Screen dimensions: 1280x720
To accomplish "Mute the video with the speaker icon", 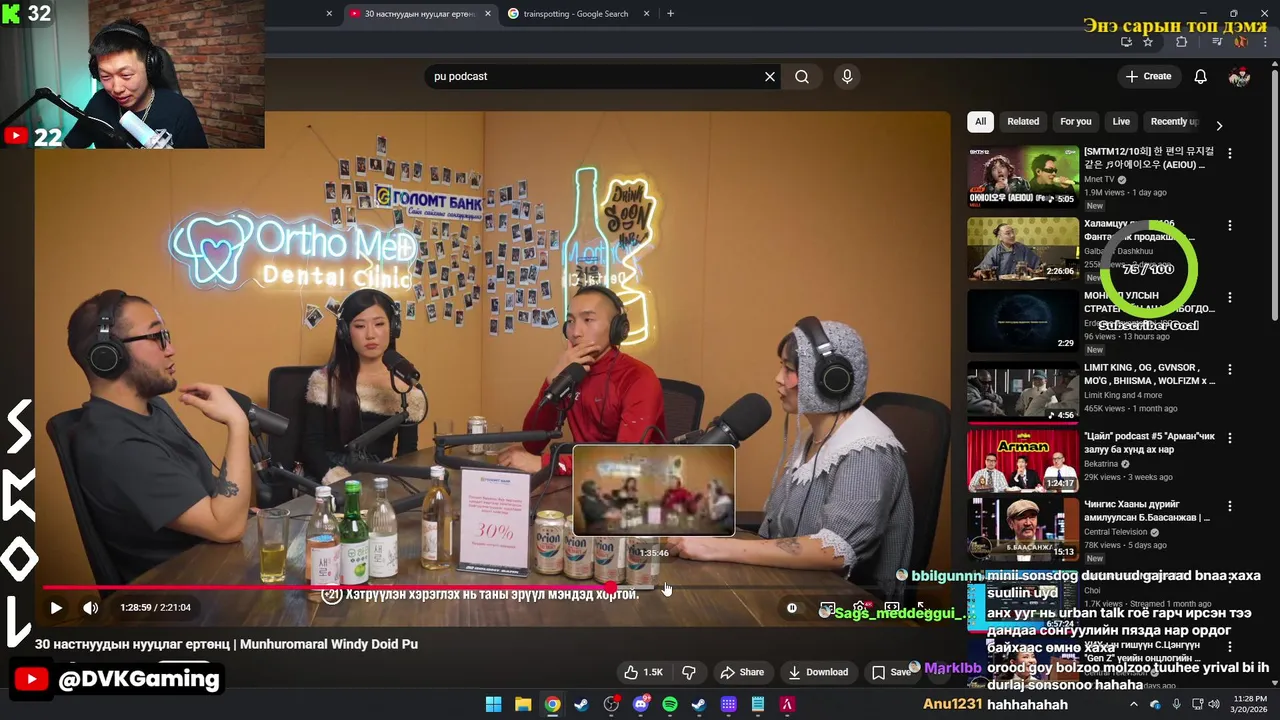I will [x=90, y=607].
